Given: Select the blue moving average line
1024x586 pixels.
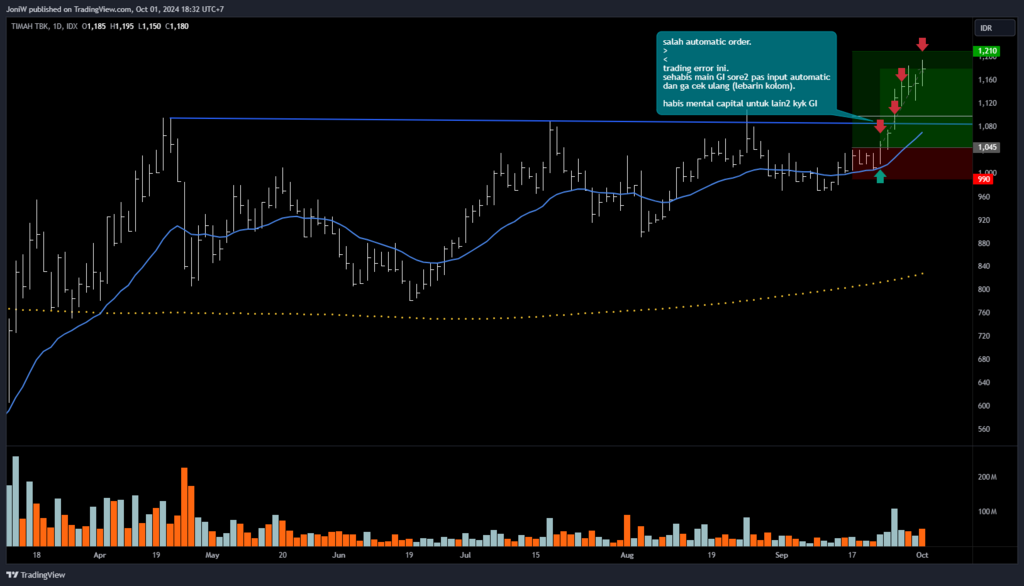Looking at the screenshot, I should click(300, 219).
